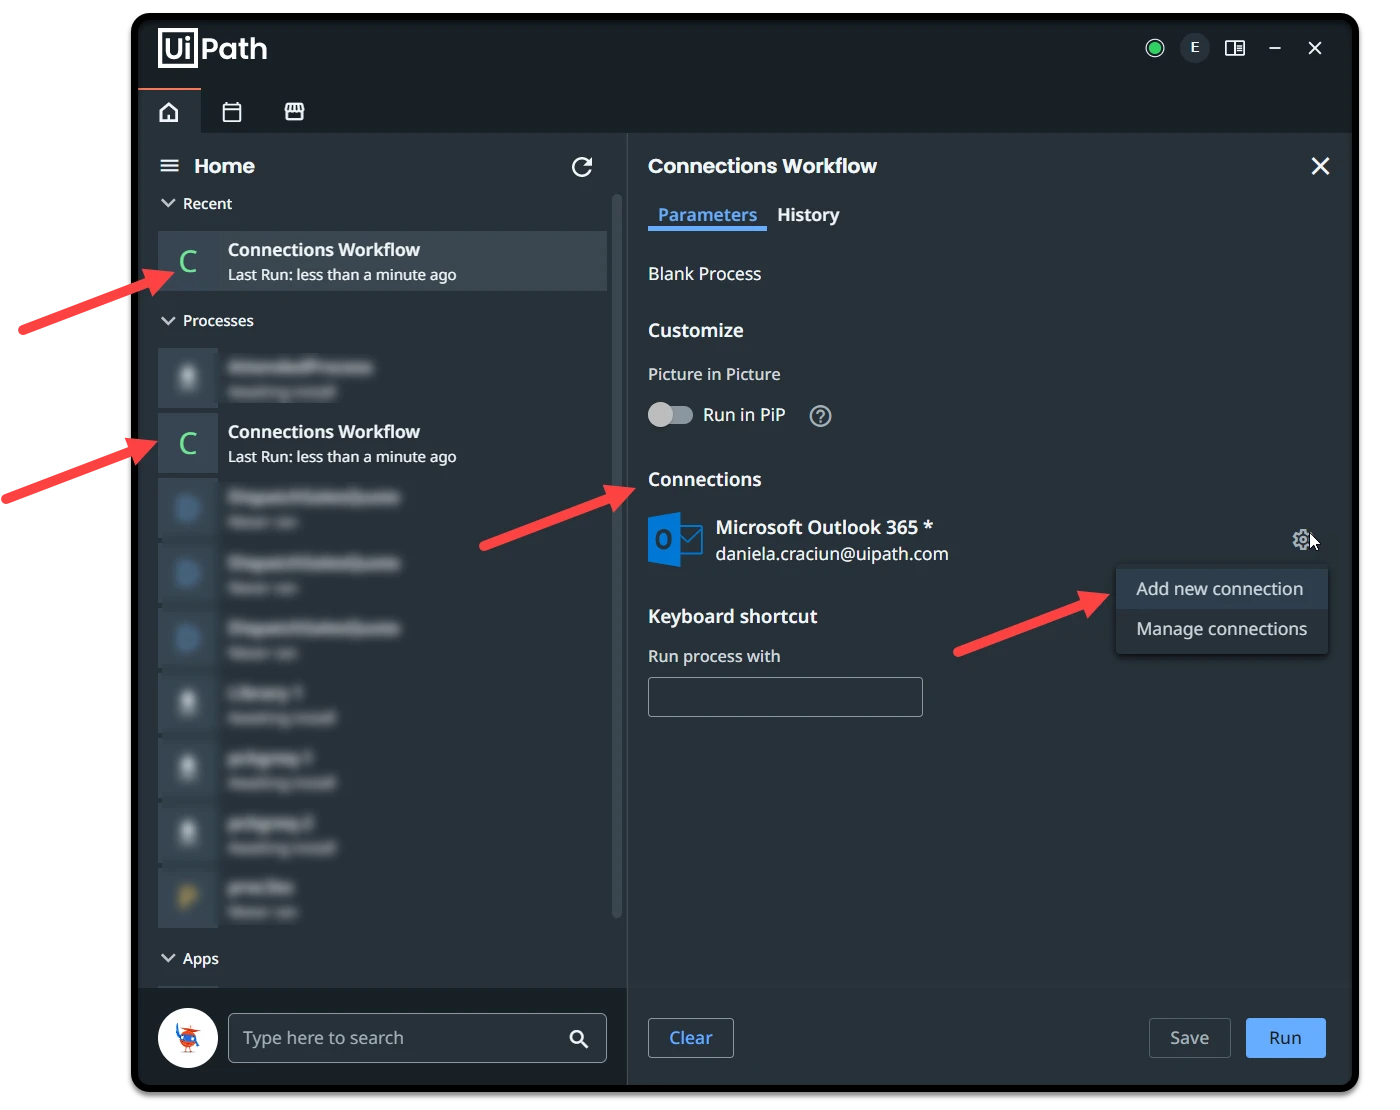The height and width of the screenshot is (1110, 1400).
Task: Open the user profile avatar E
Action: (x=1195, y=48)
